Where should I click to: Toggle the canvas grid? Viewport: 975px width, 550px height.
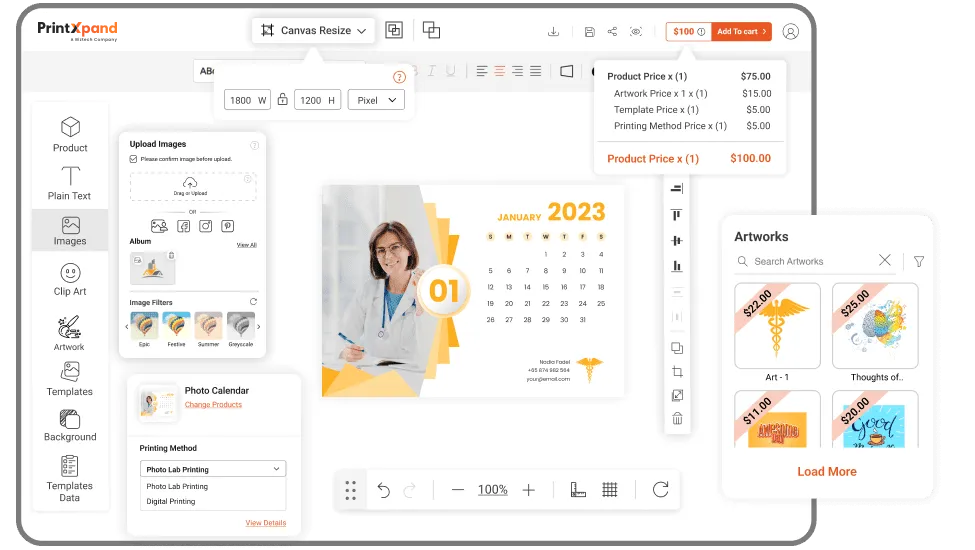[610, 490]
